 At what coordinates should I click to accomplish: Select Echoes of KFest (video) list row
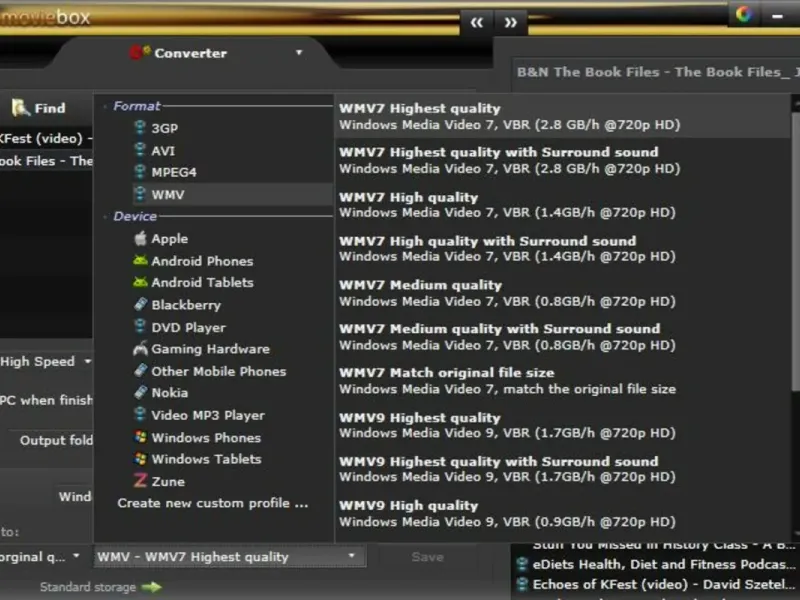(x=658, y=584)
